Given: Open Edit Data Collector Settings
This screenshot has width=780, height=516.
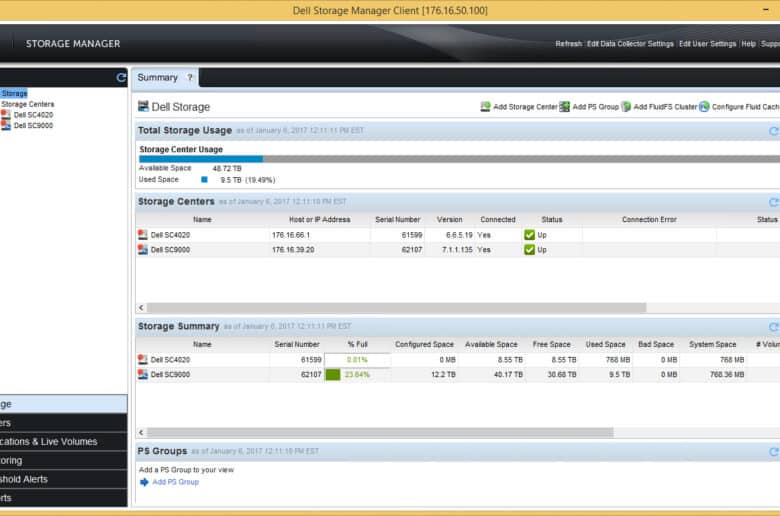Looking at the screenshot, I should click(630, 44).
